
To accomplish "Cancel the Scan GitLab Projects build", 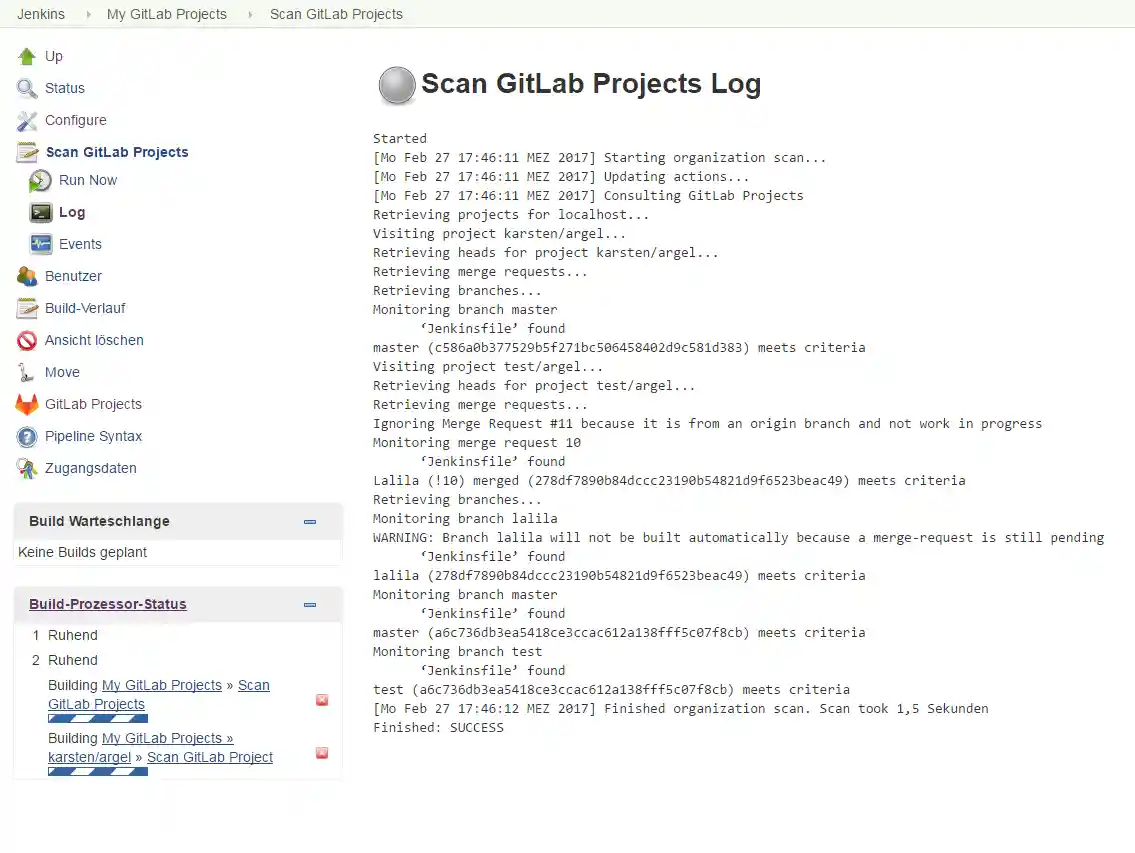I will tap(322, 700).
